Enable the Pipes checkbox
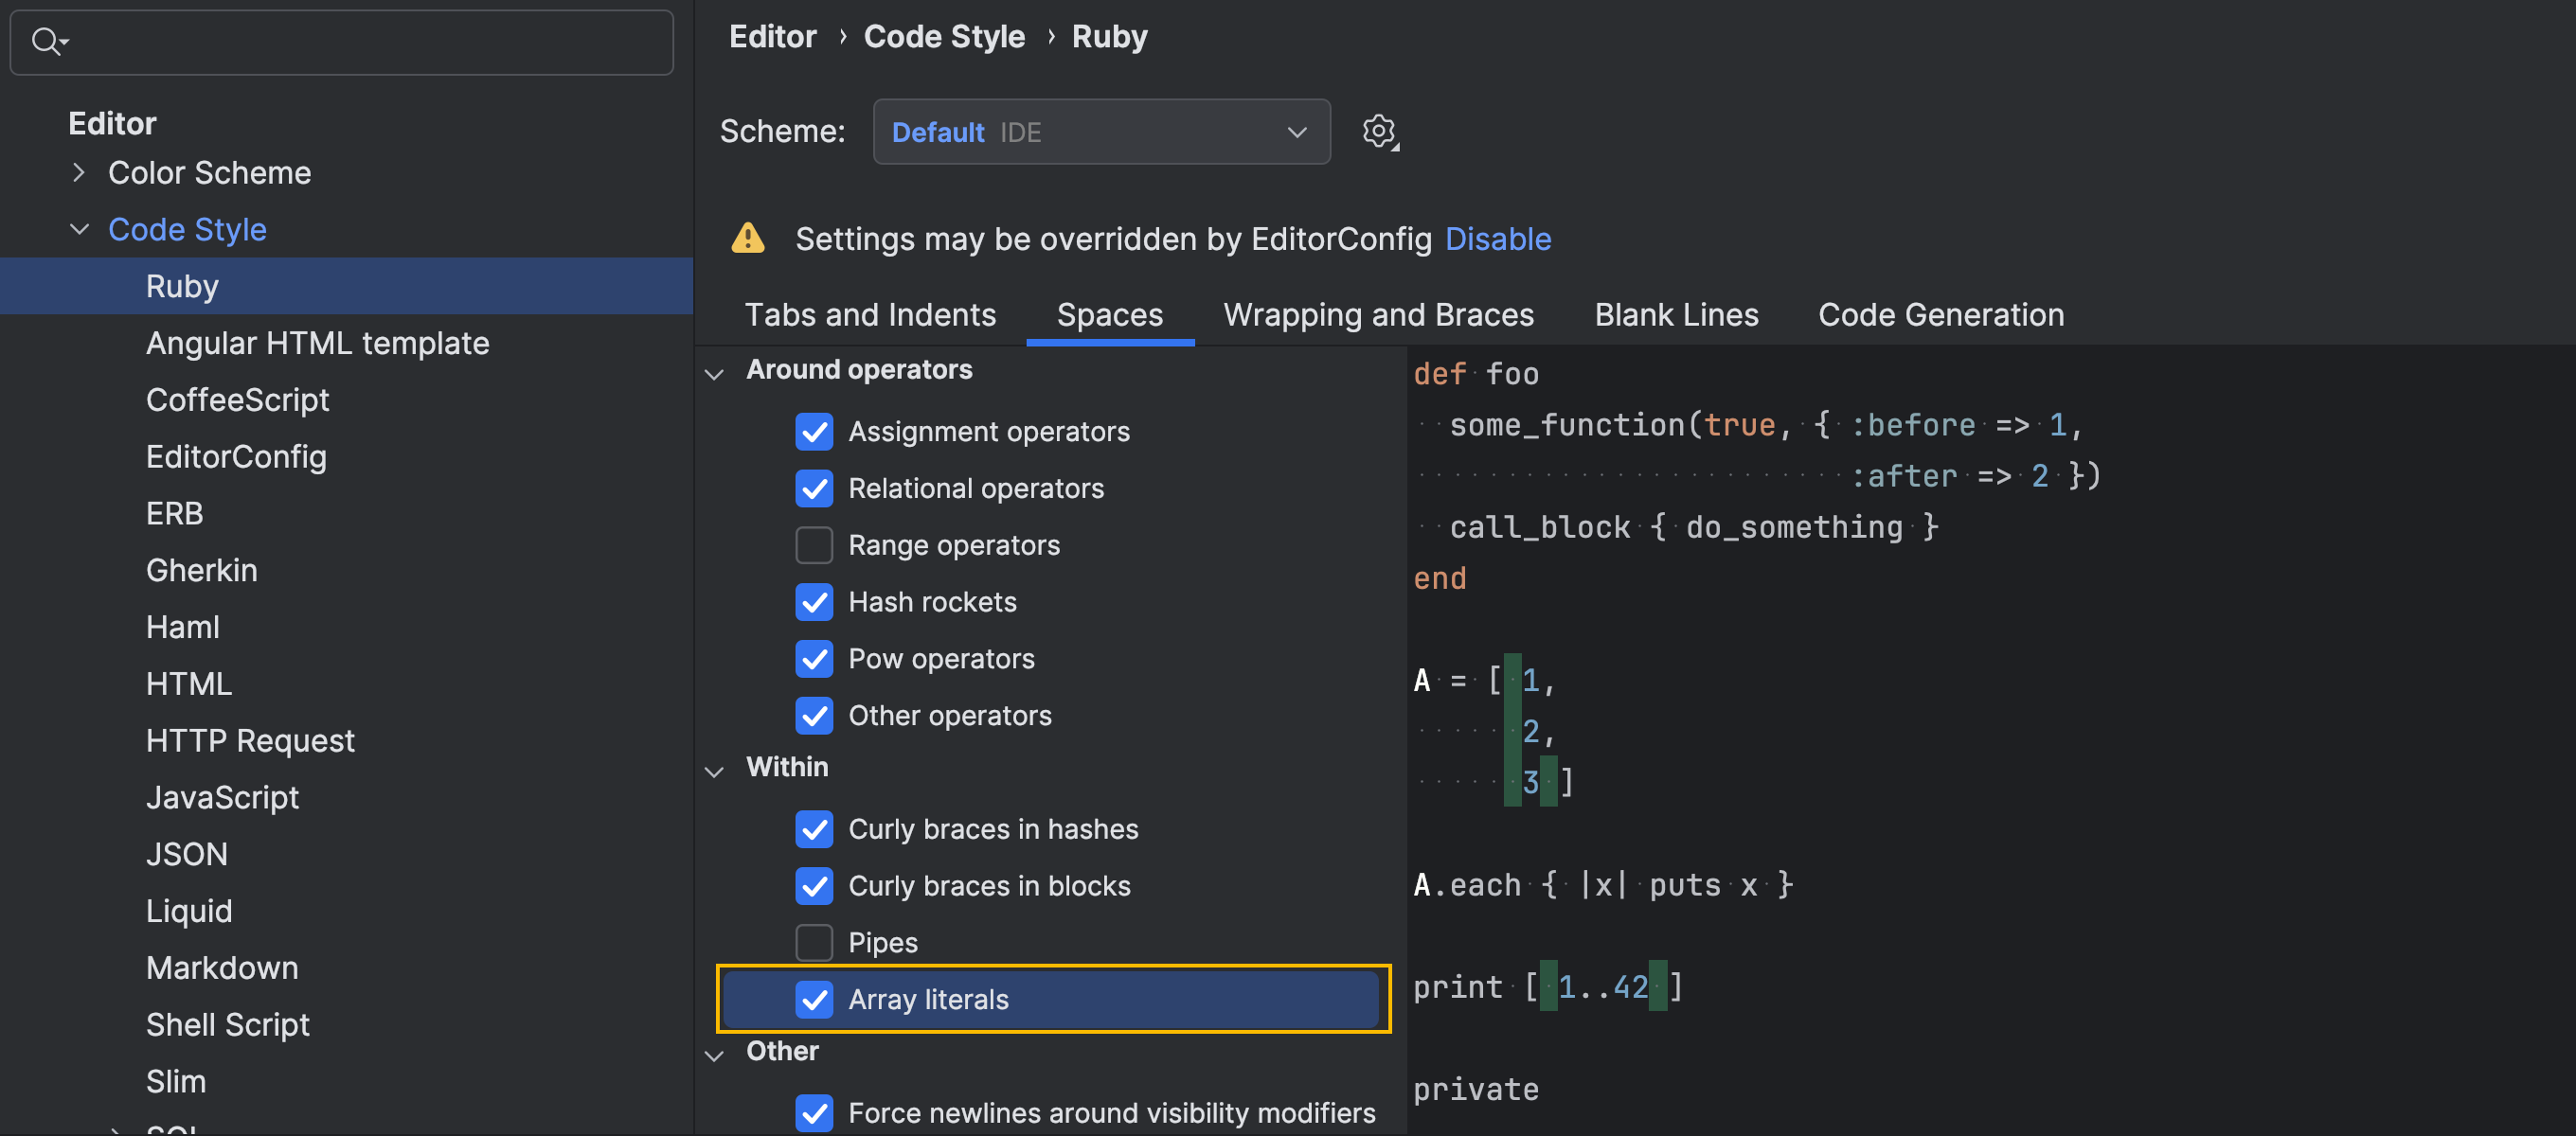 814,942
